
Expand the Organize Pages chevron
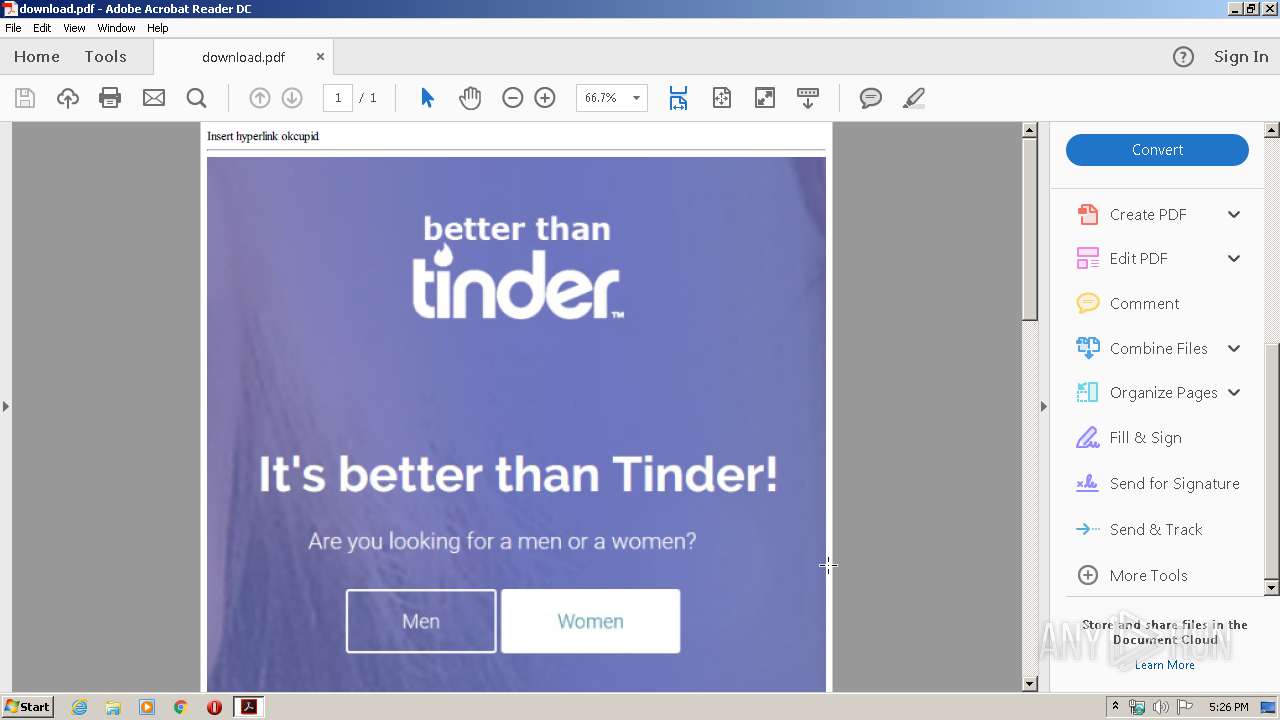click(1234, 392)
